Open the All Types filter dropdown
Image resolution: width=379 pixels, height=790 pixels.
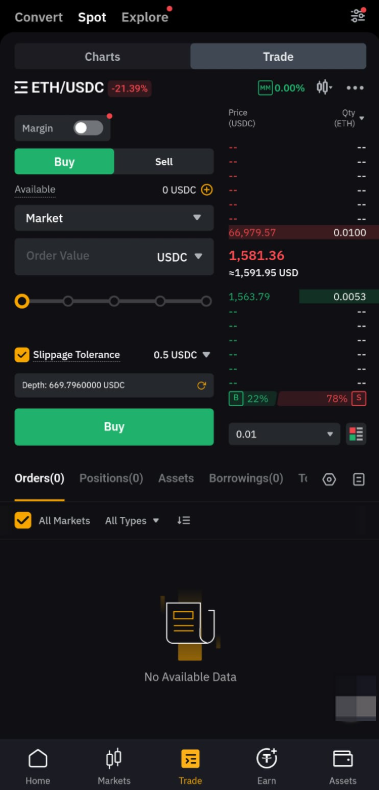pos(132,520)
